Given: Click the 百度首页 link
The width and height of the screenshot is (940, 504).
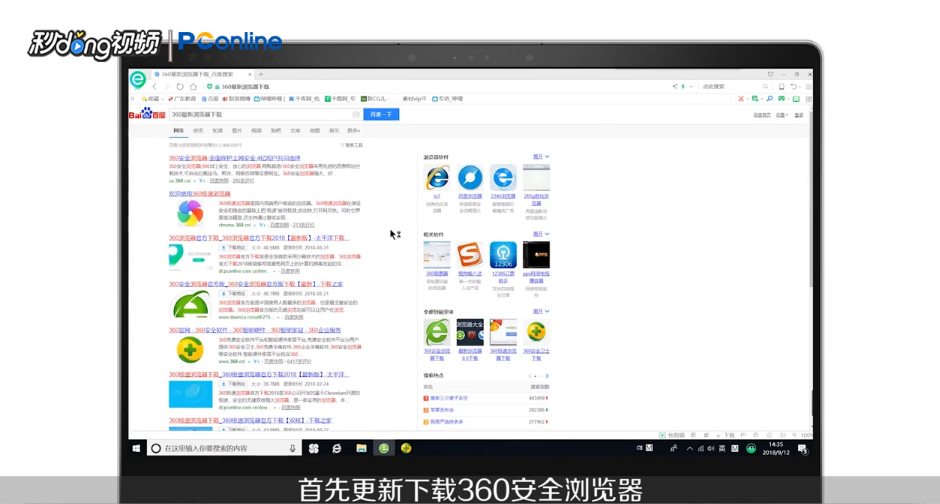Looking at the screenshot, I should pos(762,115).
